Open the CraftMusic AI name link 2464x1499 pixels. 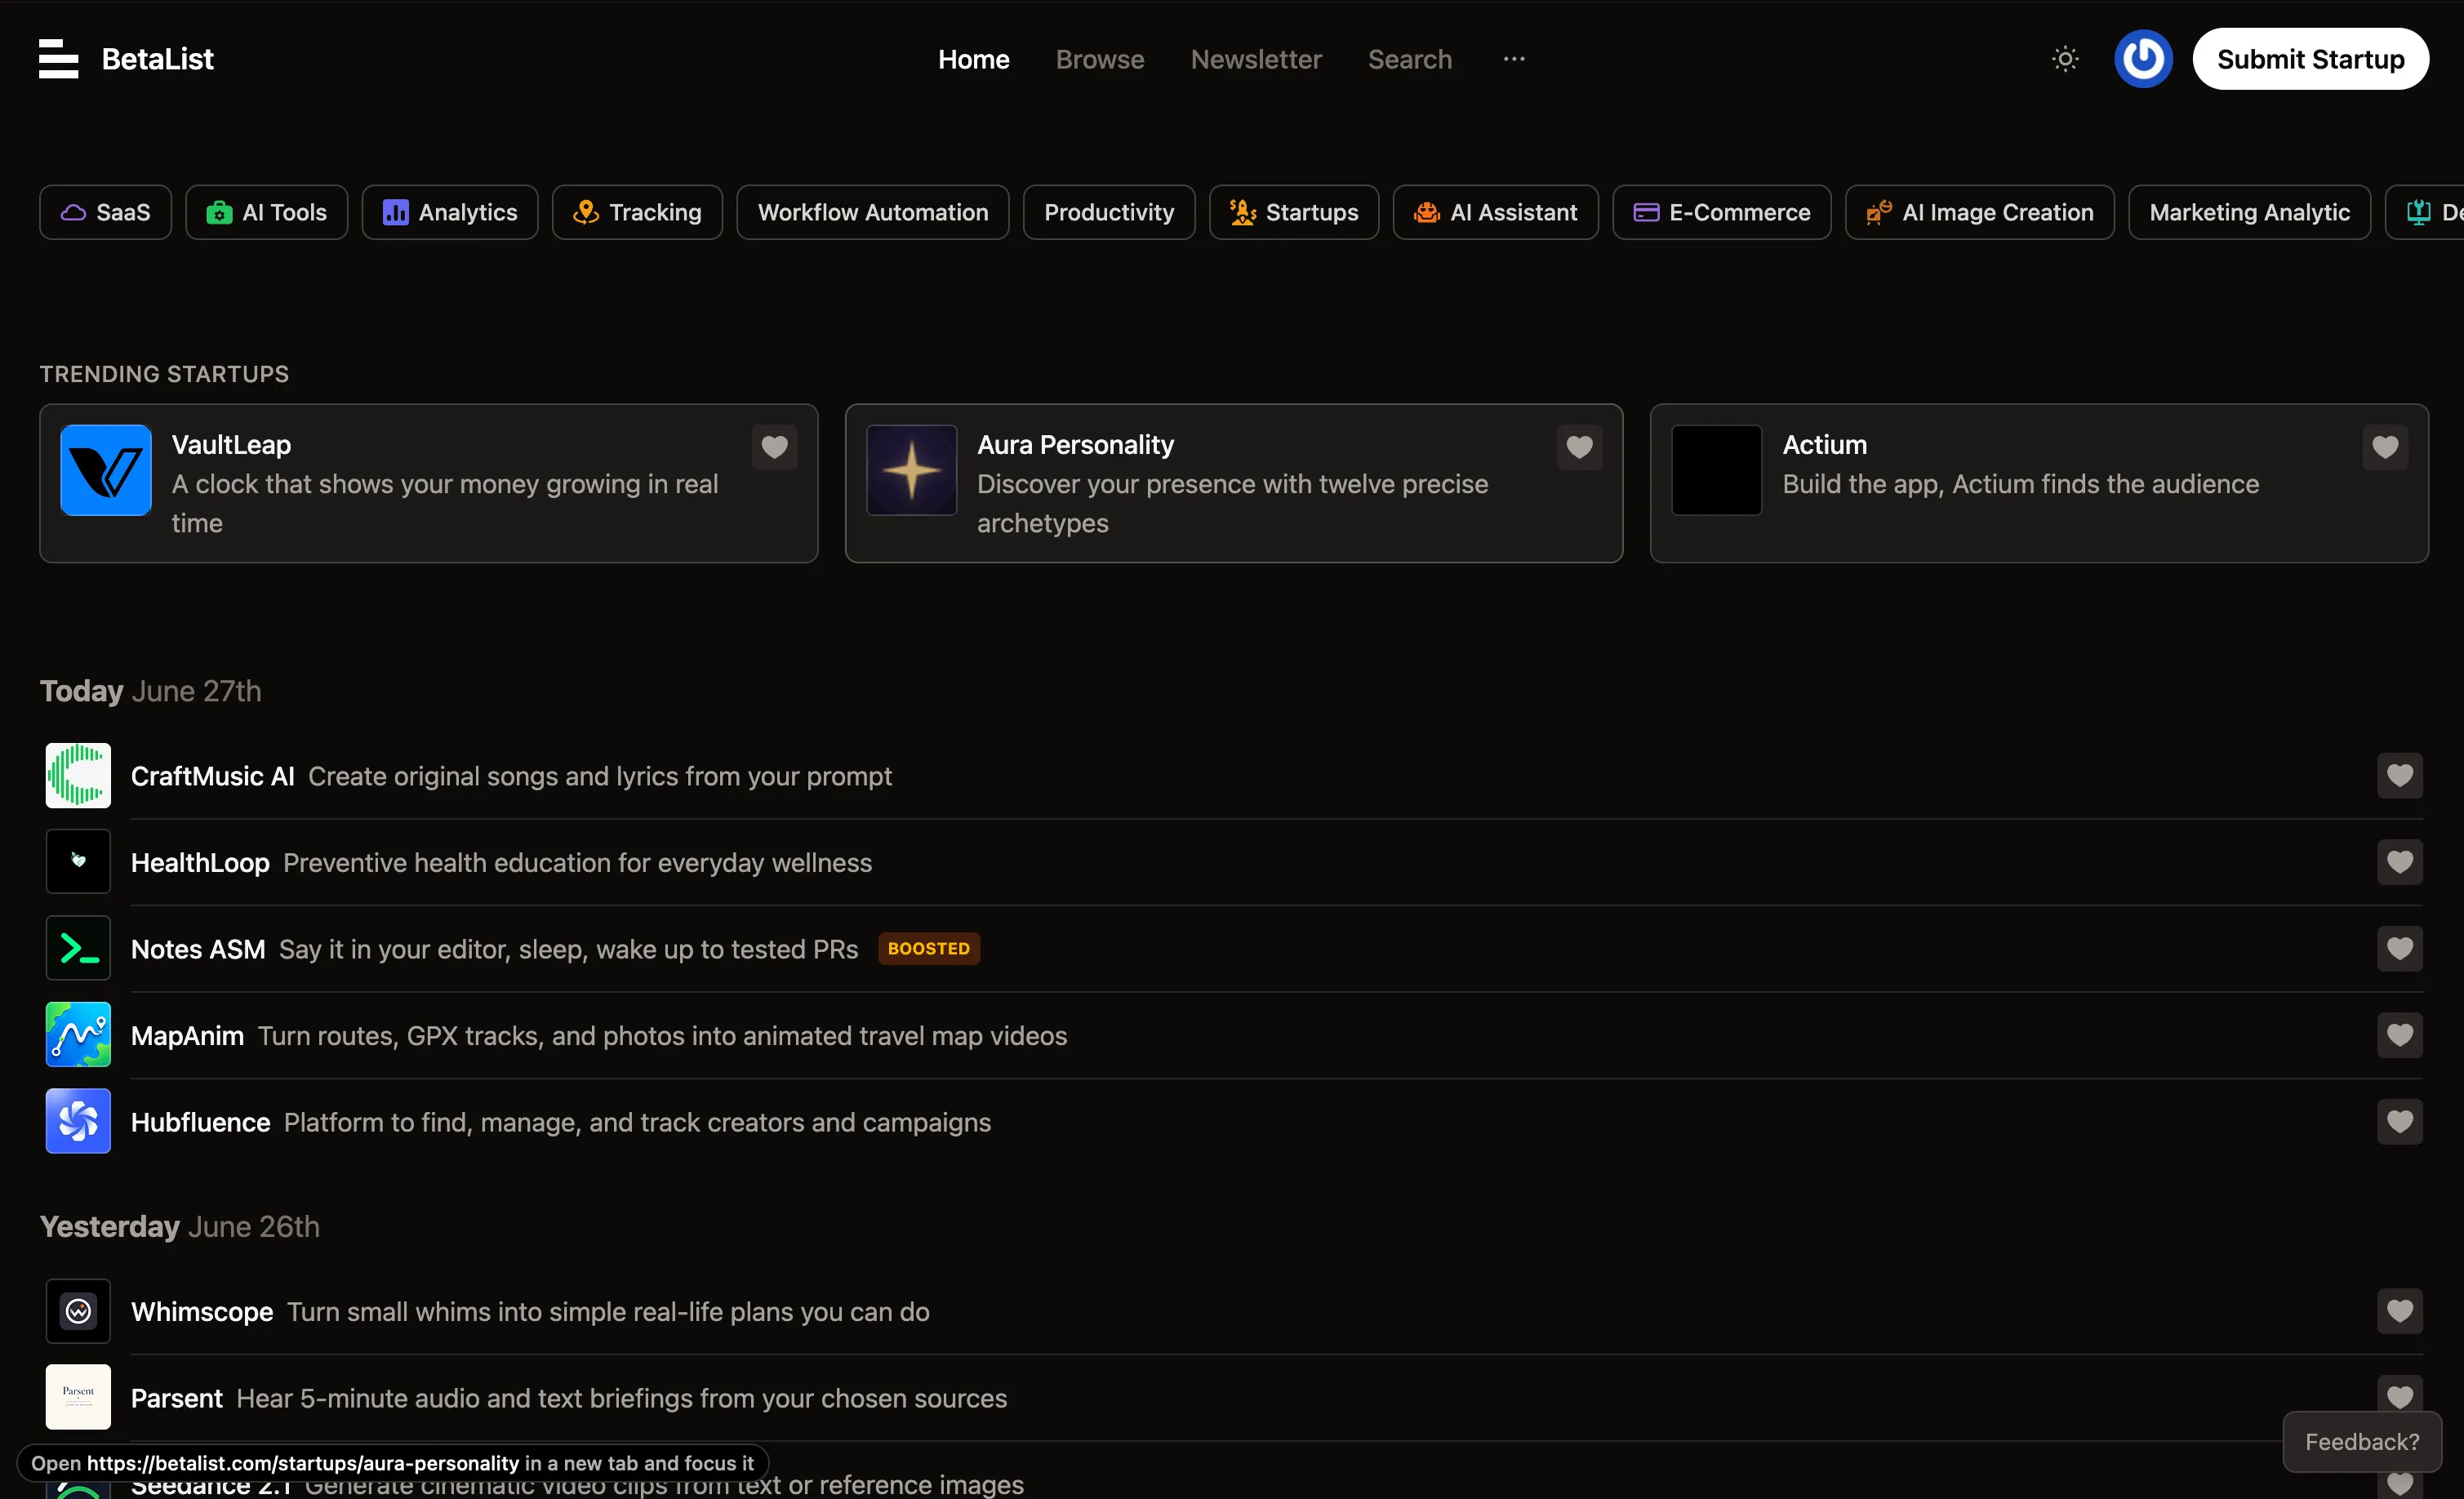[213, 776]
